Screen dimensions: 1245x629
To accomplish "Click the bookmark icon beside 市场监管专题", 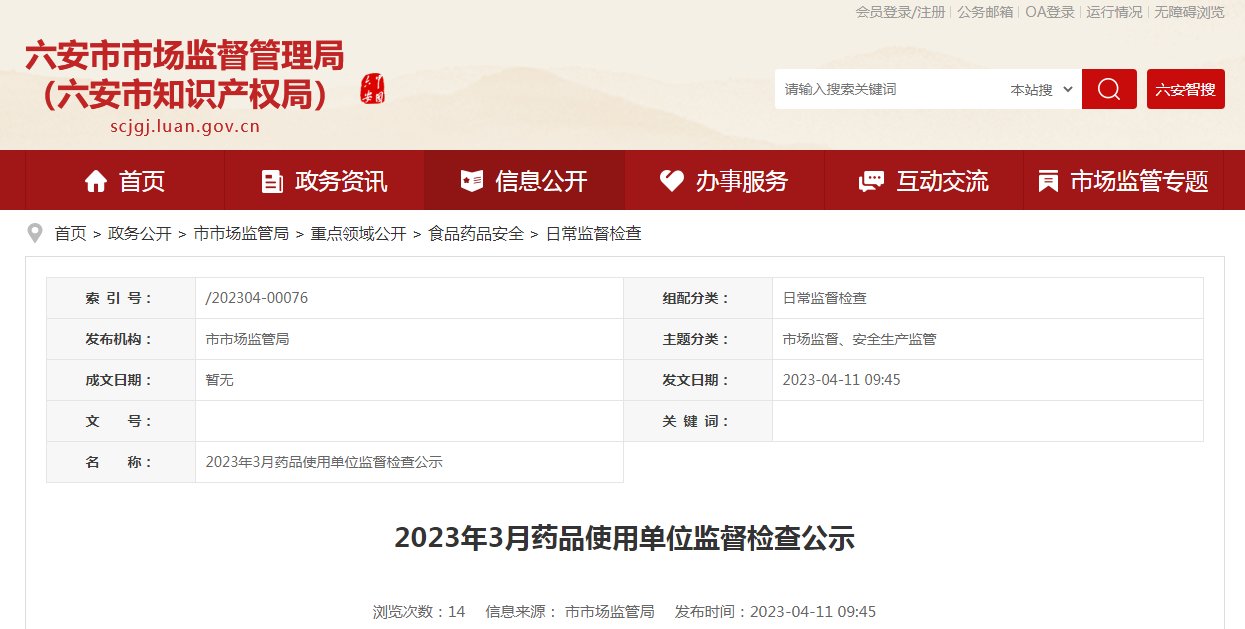I will (x=1048, y=181).
